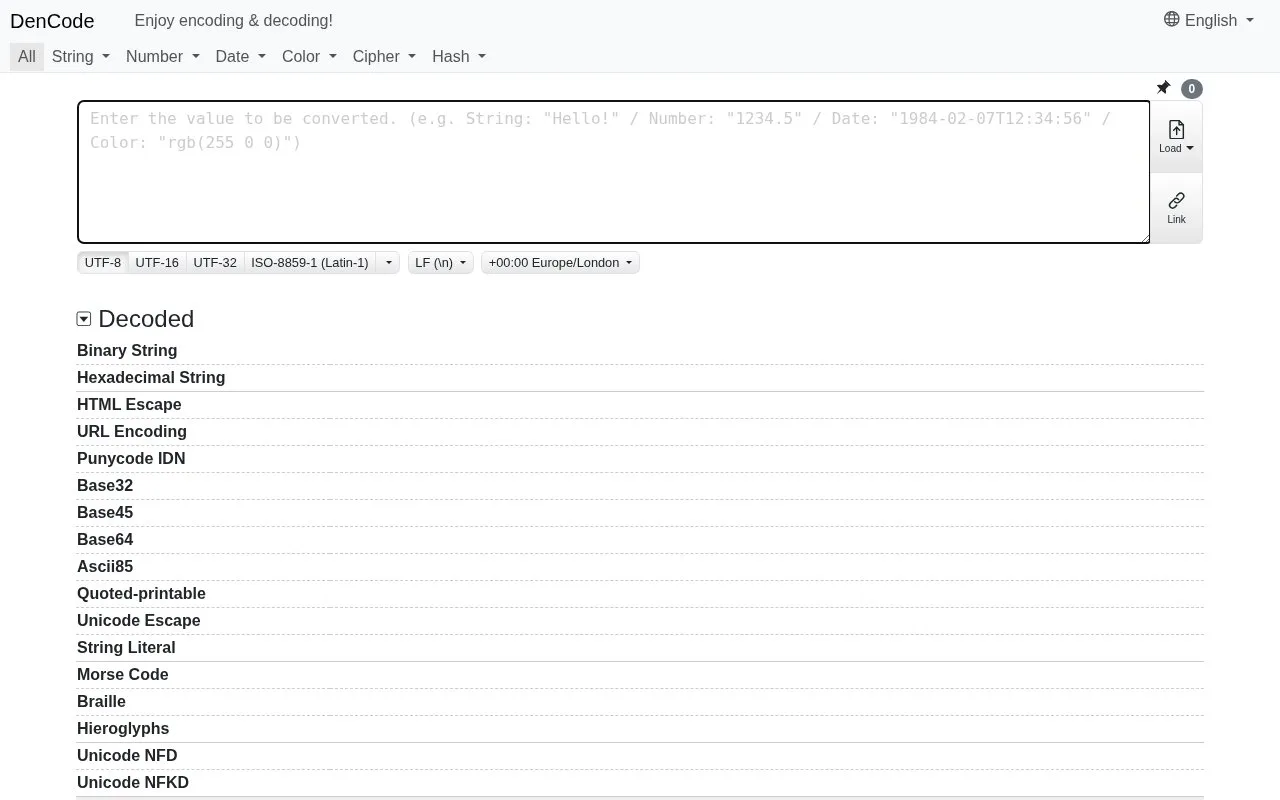Open the Cipher menu
This screenshot has height=800, width=1280.
pos(384,56)
